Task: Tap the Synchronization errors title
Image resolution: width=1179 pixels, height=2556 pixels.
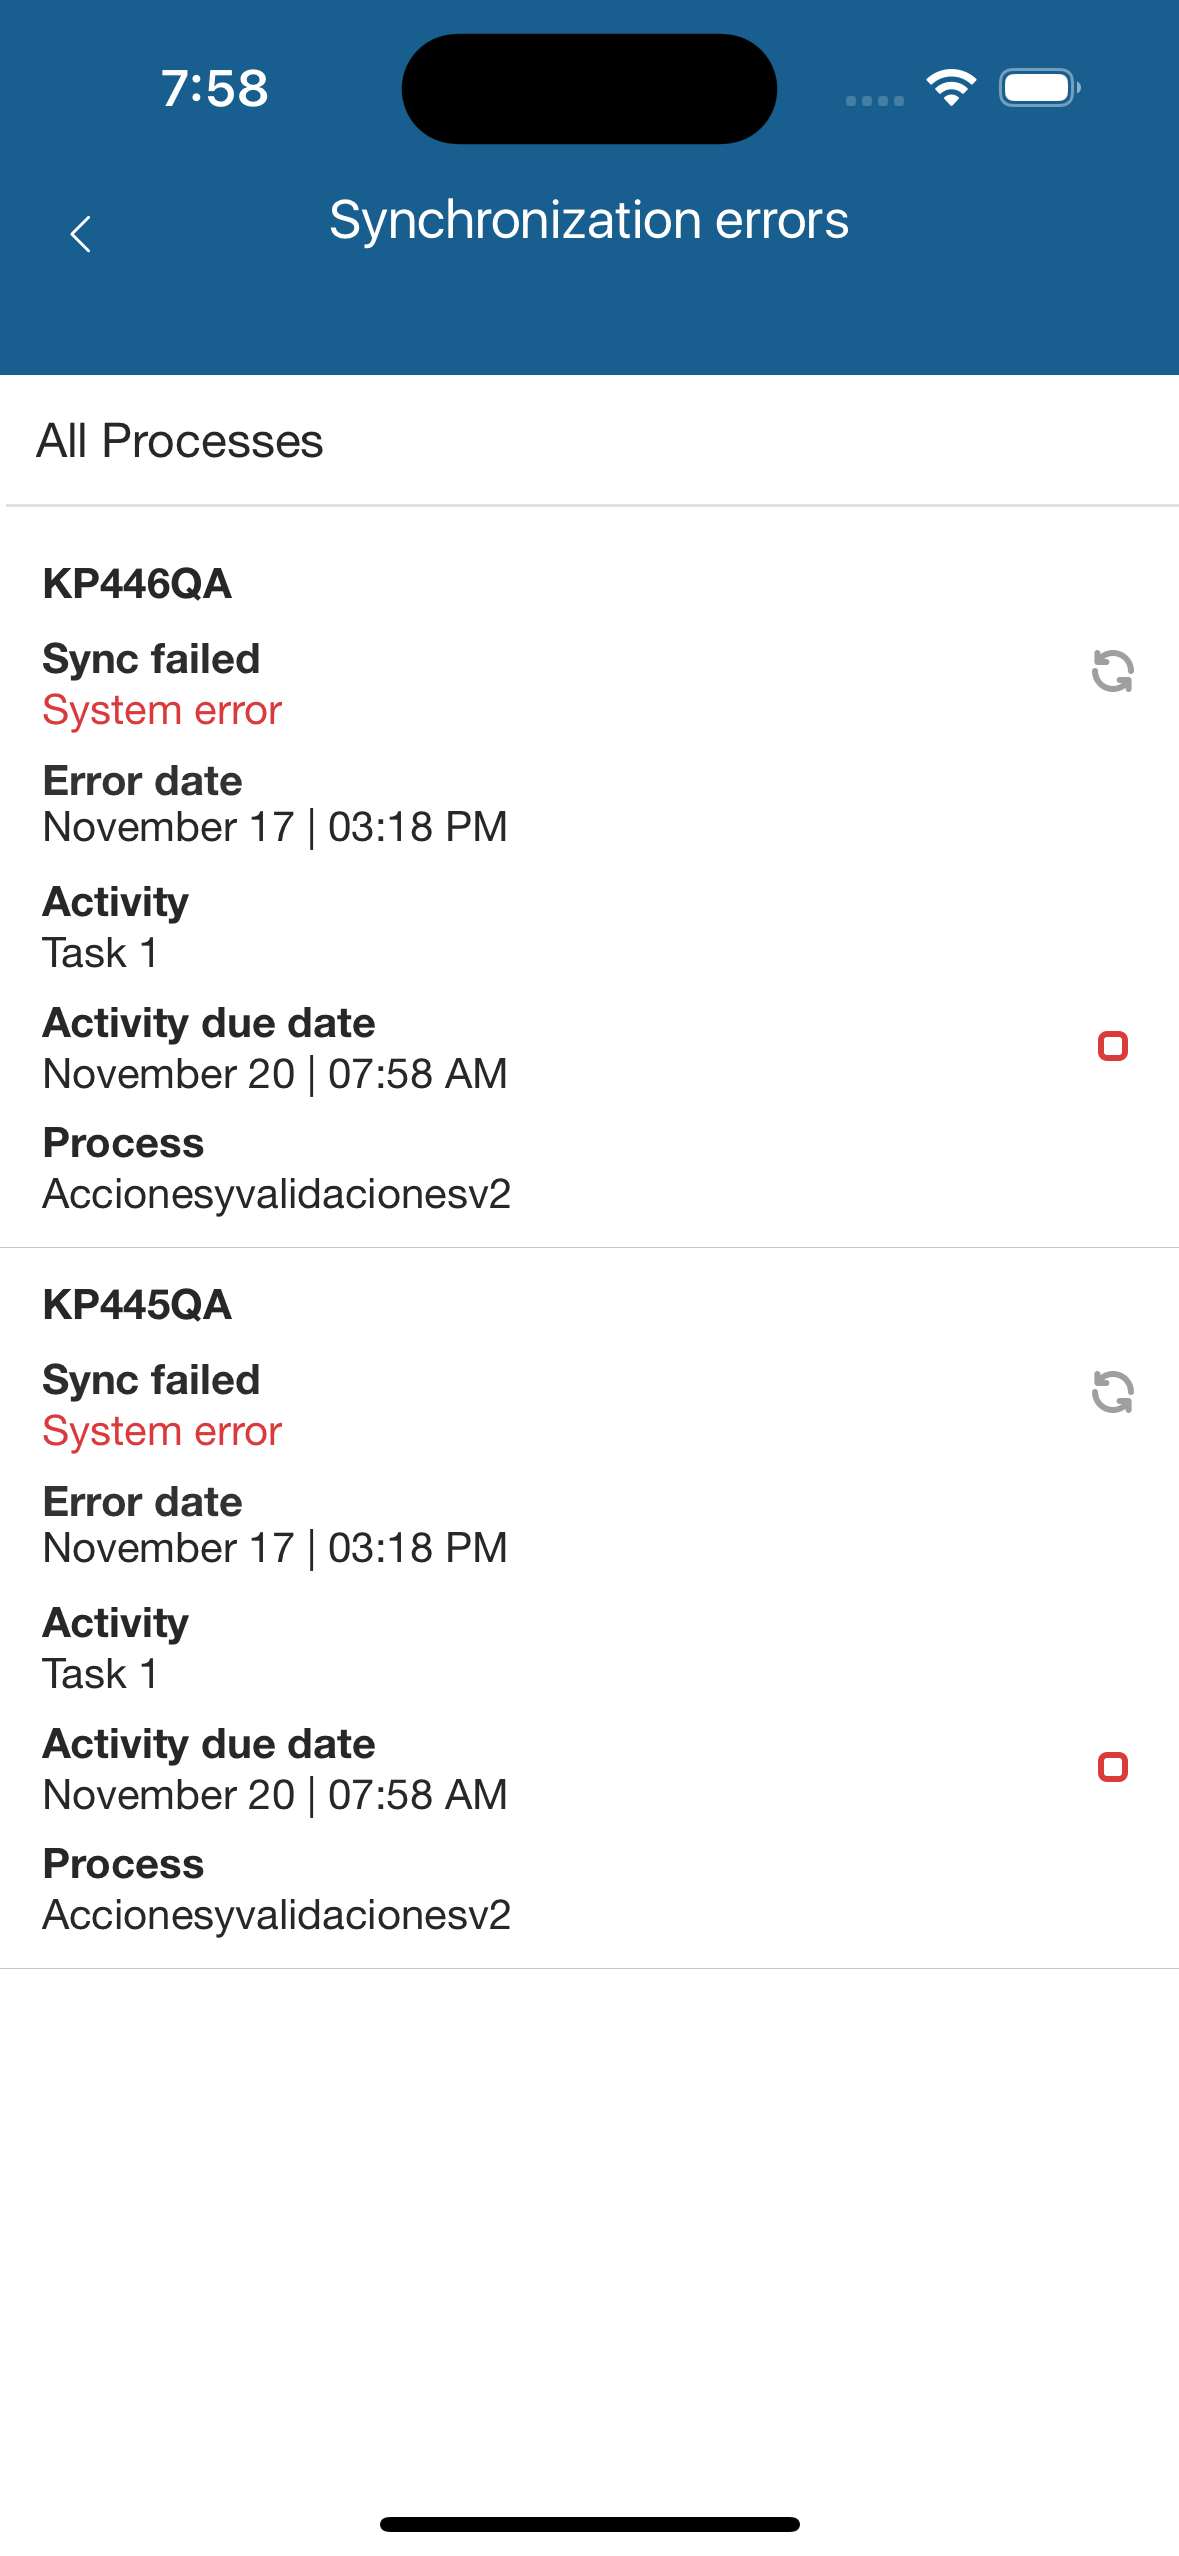Action: tap(589, 220)
